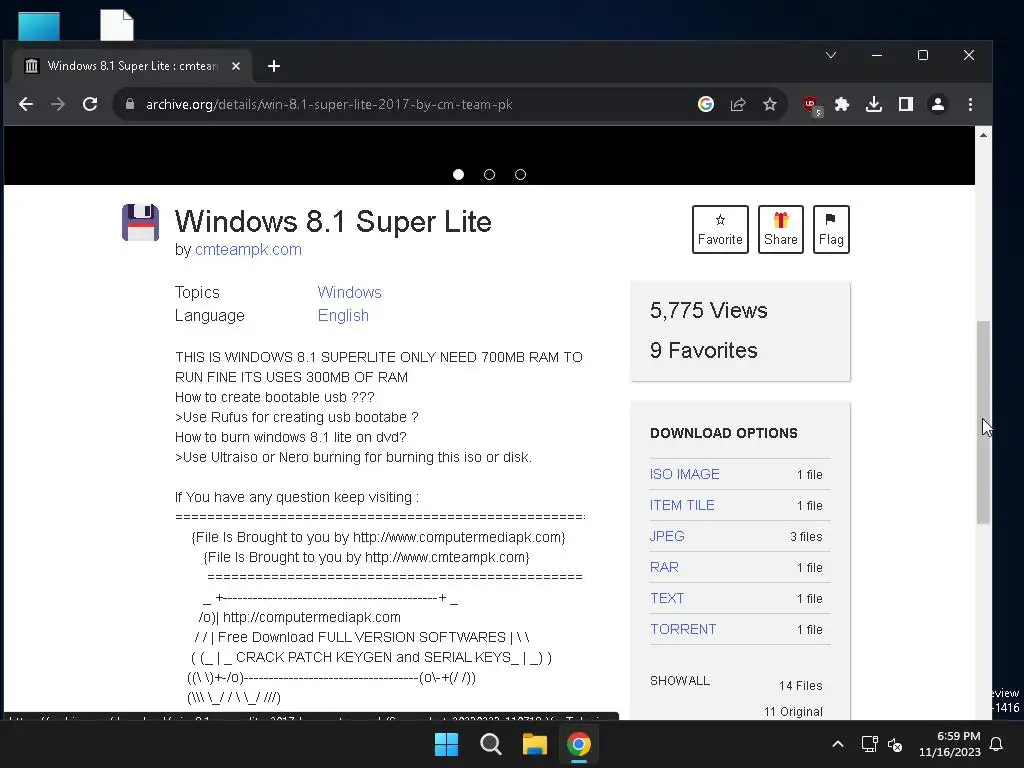Click the page vertical scrollbar thumb
1024x768 pixels.
pyautogui.click(x=984, y=422)
